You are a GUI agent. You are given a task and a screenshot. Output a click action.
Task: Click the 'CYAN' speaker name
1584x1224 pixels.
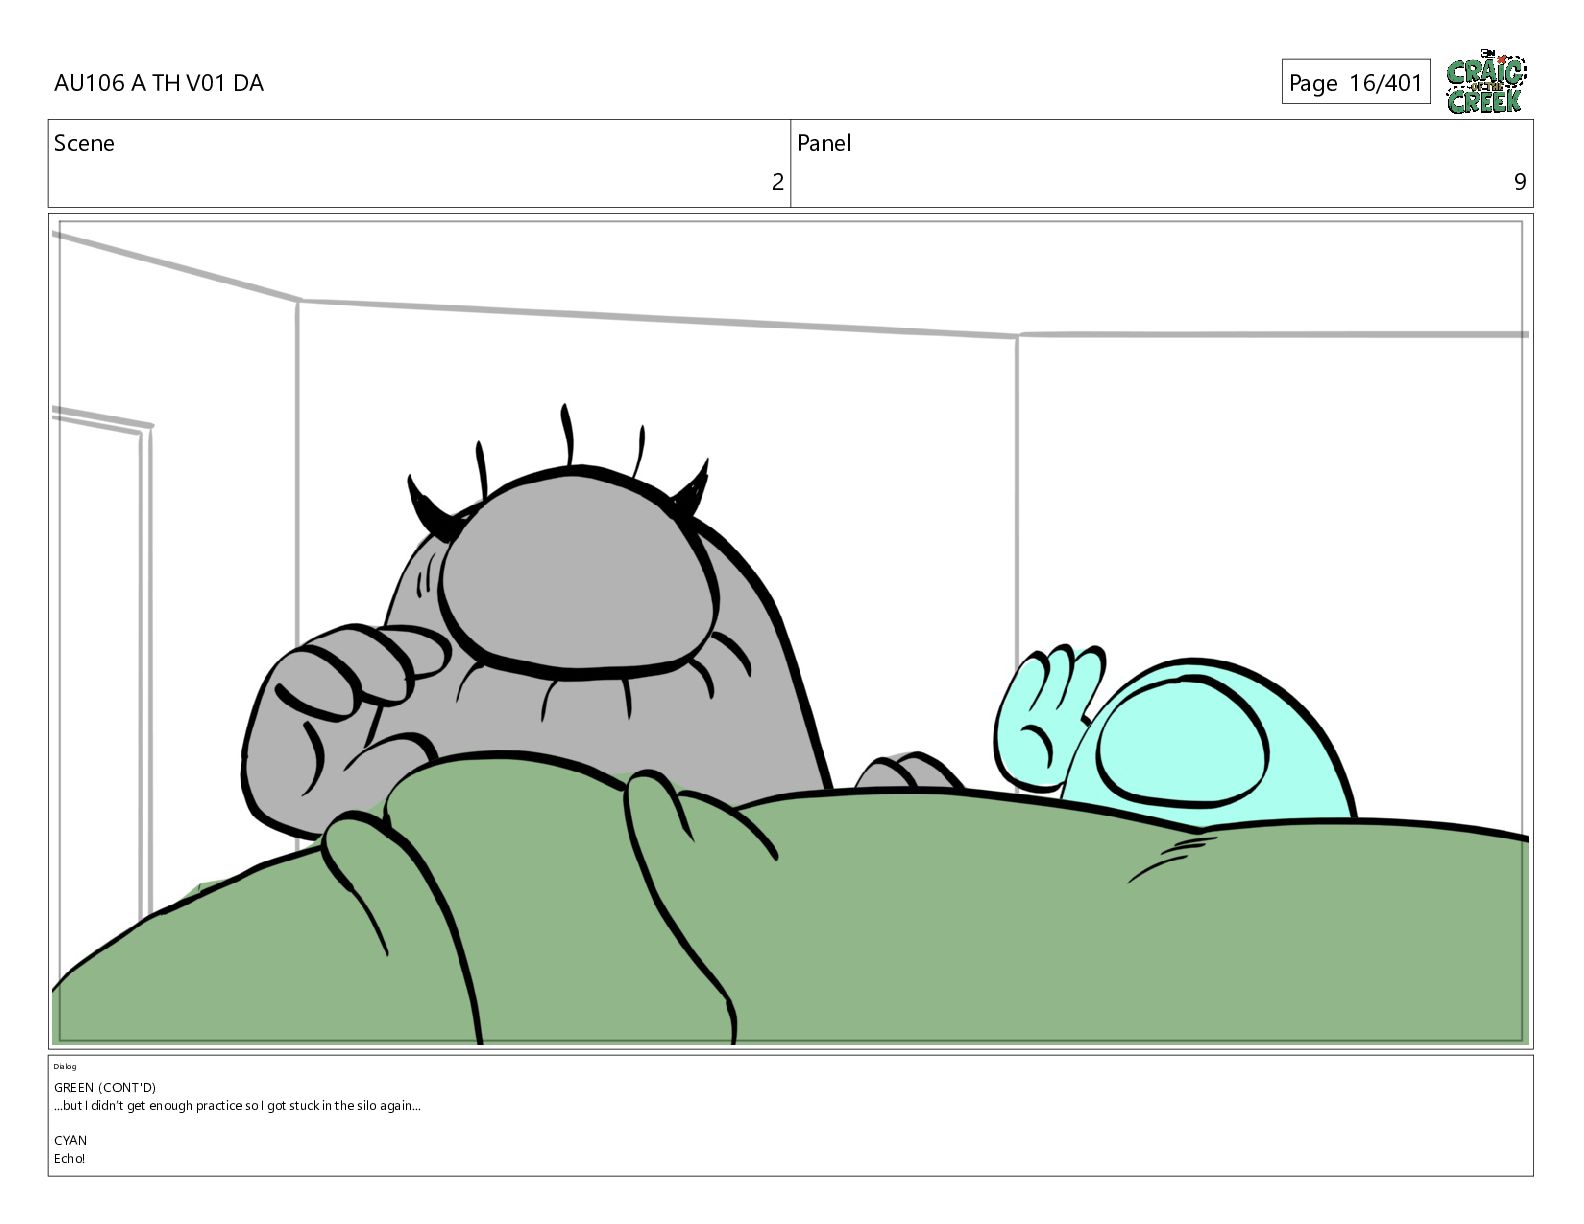pos(70,1140)
